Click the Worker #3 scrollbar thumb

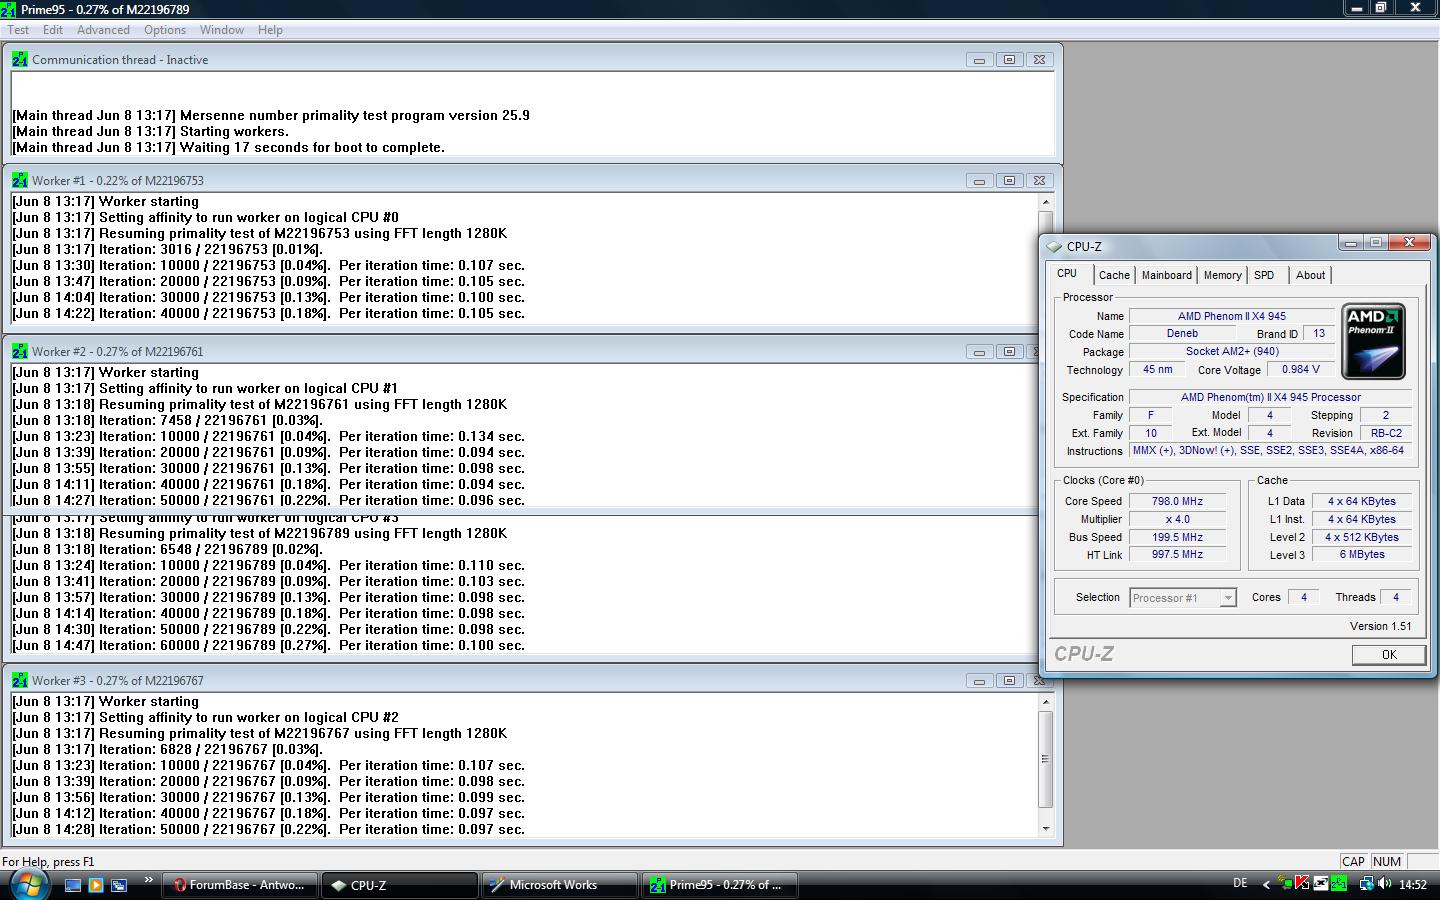pos(1046,758)
